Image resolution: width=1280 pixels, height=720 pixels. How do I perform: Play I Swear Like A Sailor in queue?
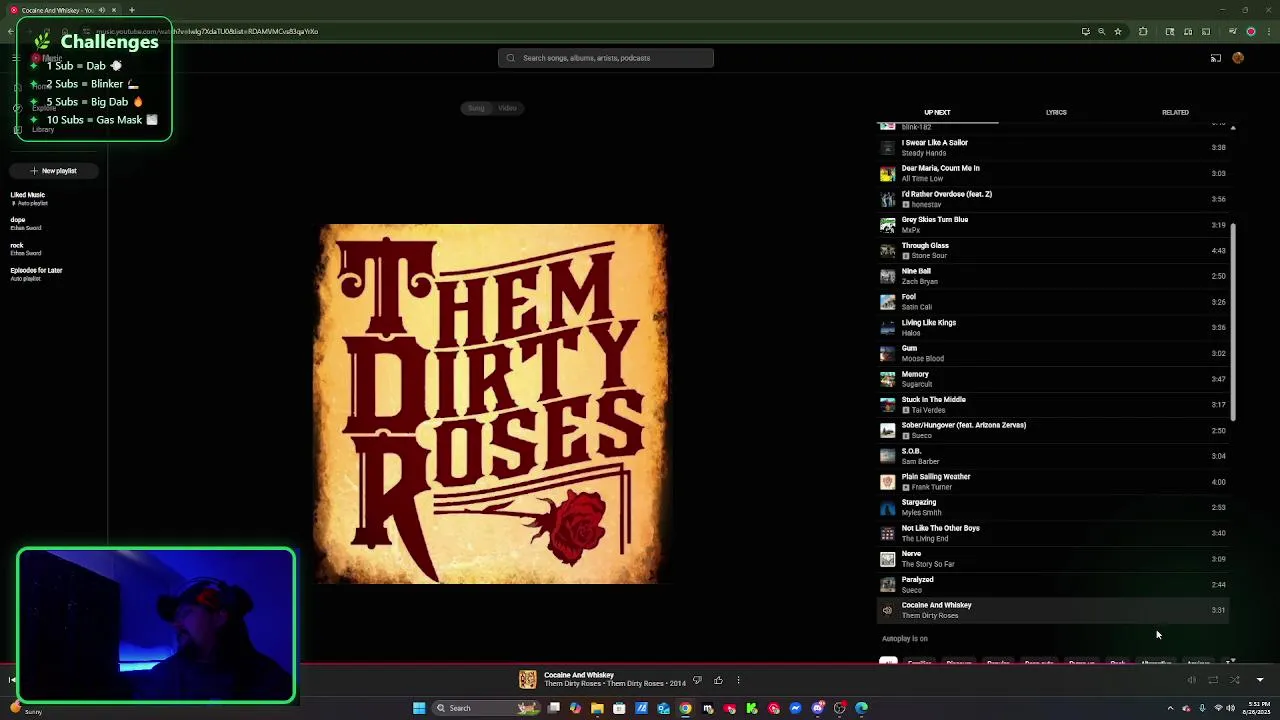click(x=1052, y=148)
